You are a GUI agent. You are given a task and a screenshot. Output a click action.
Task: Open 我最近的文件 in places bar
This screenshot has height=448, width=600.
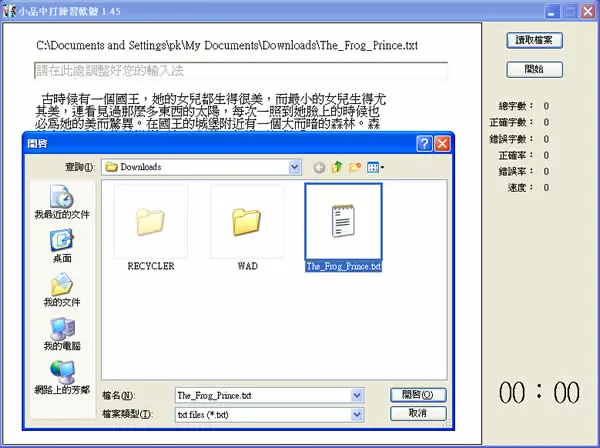tap(62, 202)
